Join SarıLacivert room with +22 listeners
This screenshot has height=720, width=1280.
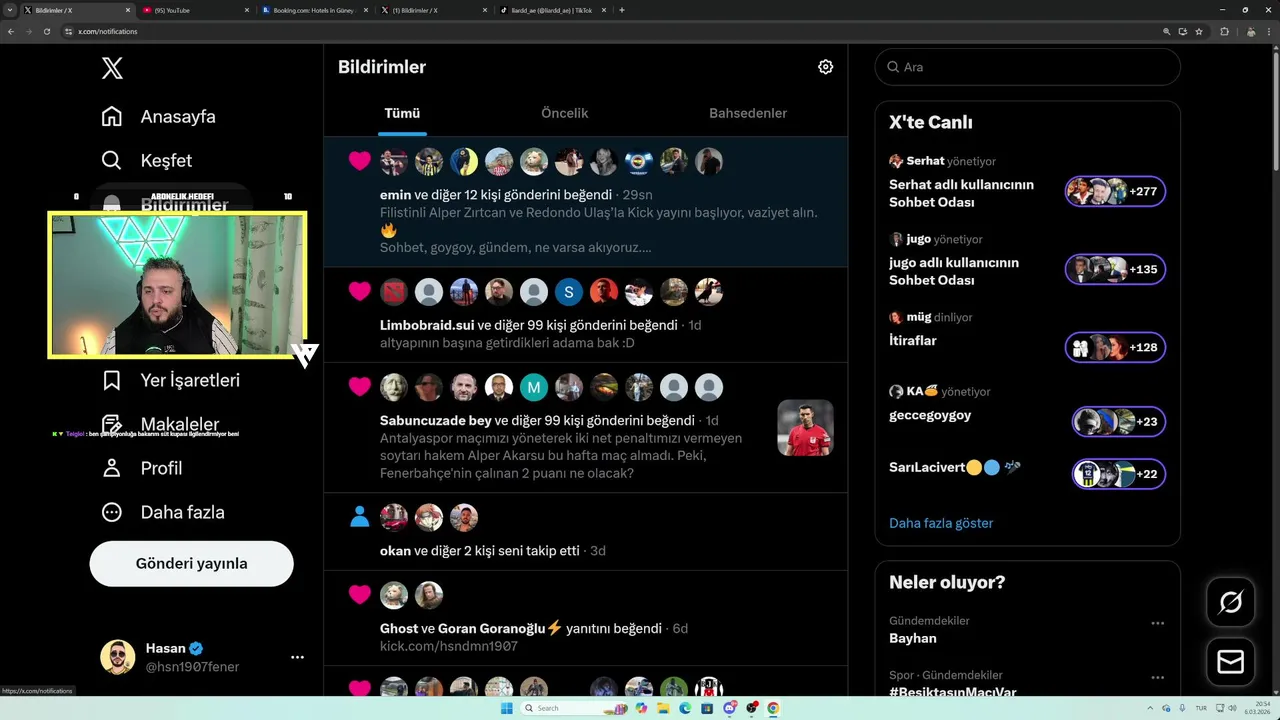click(x=1118, y=473)
